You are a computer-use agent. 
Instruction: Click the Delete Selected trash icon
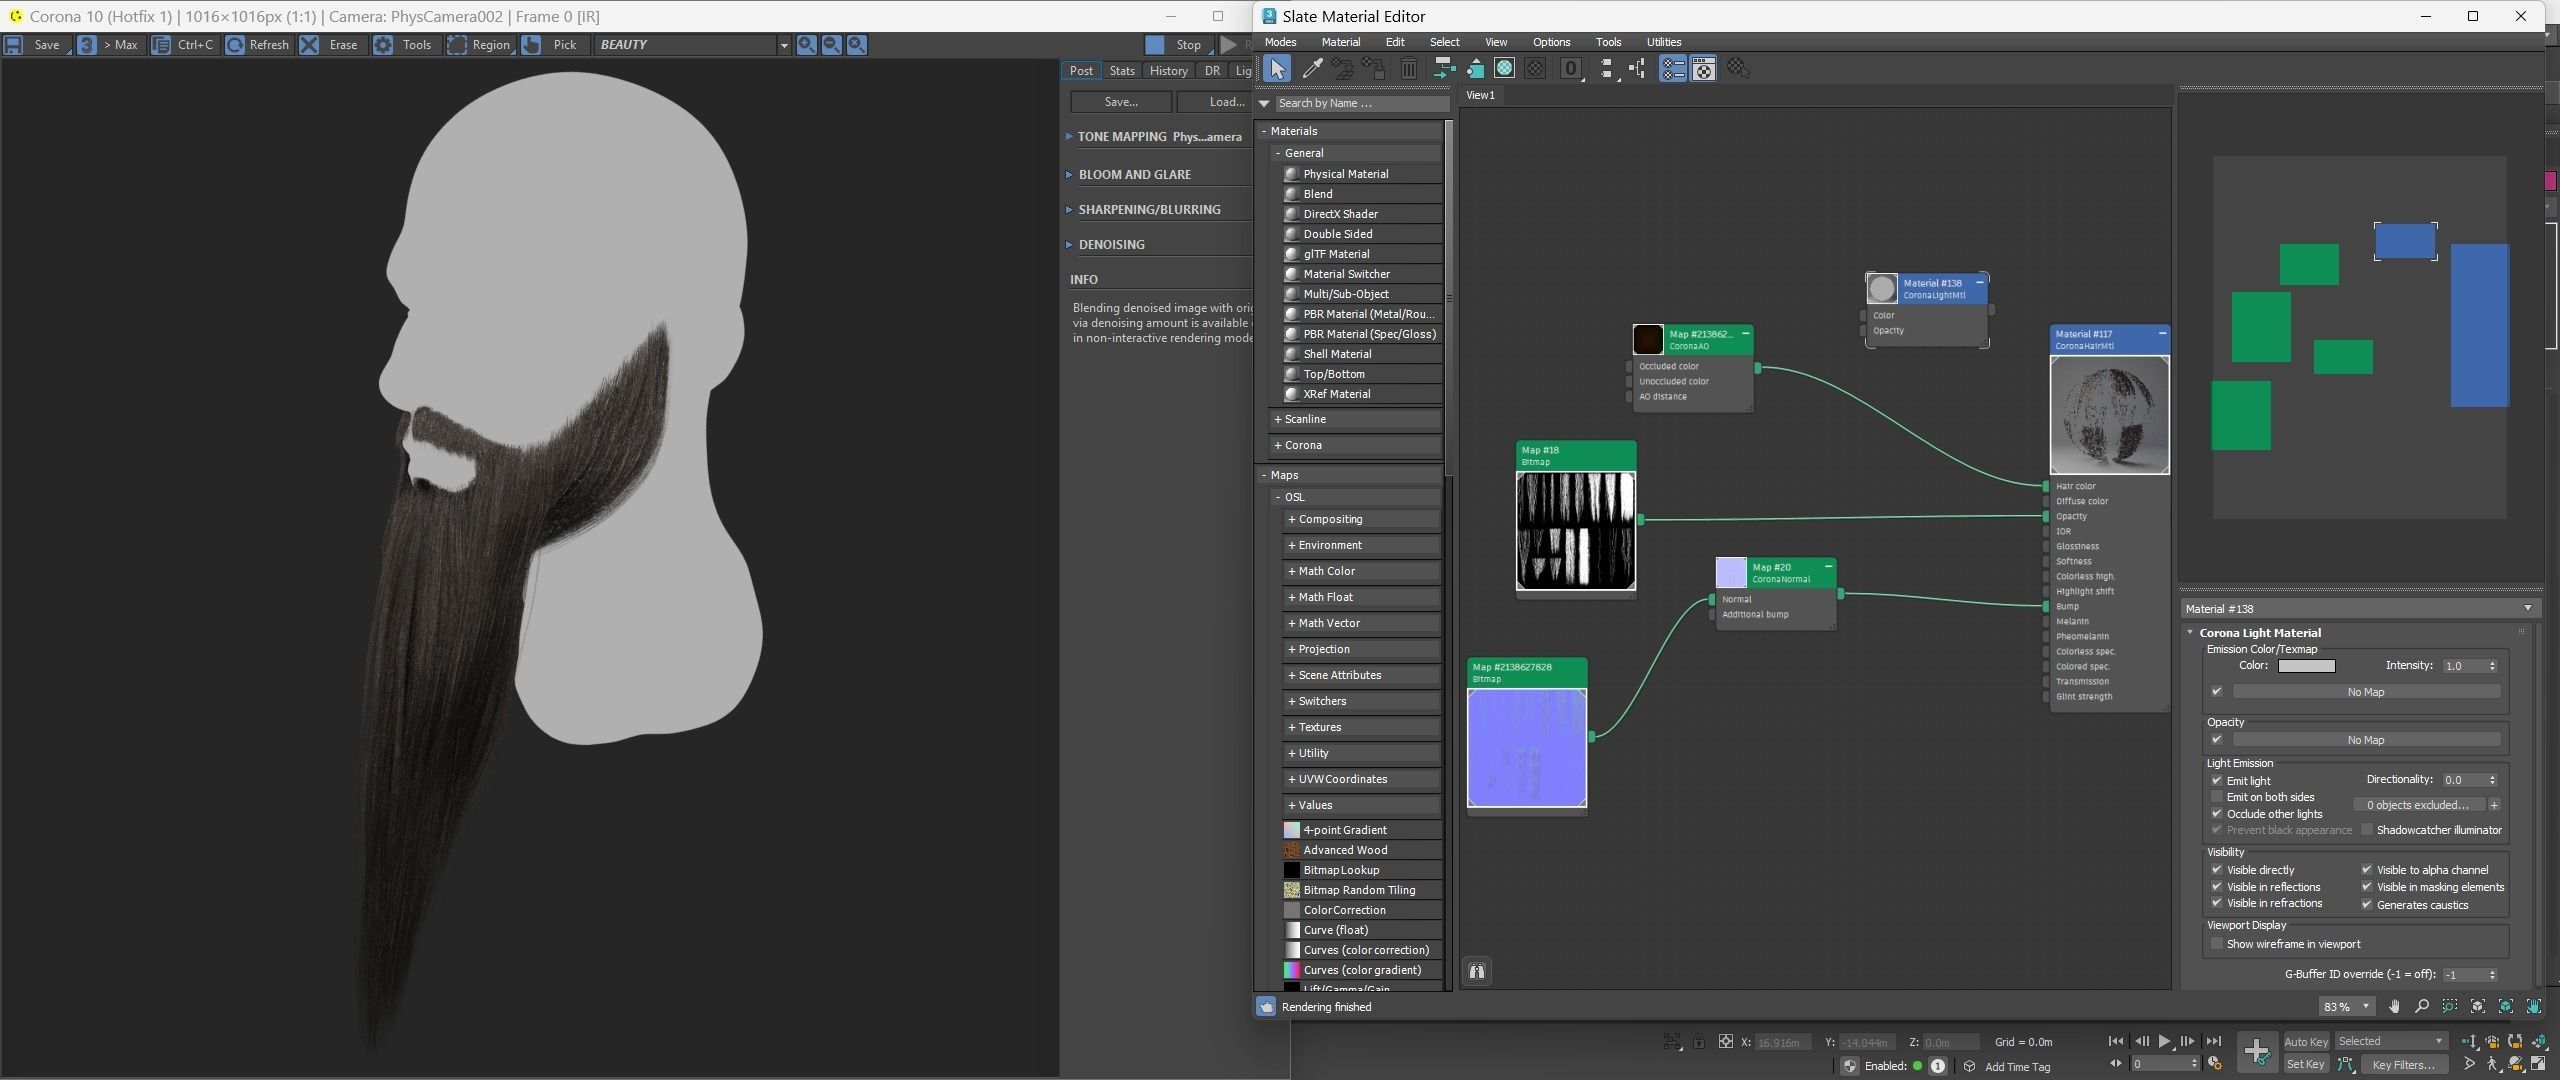[1408, 68]
